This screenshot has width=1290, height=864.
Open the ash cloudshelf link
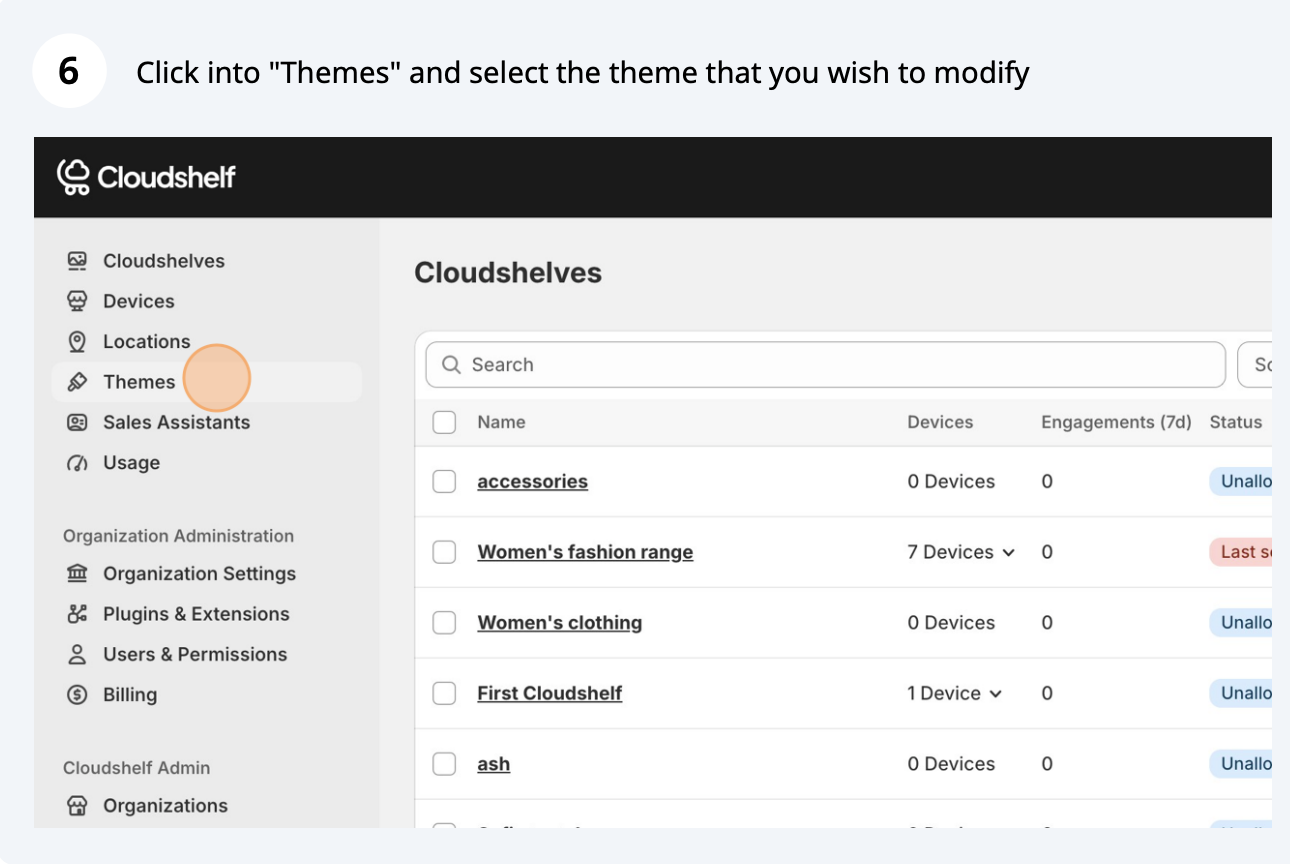(493, 764)
